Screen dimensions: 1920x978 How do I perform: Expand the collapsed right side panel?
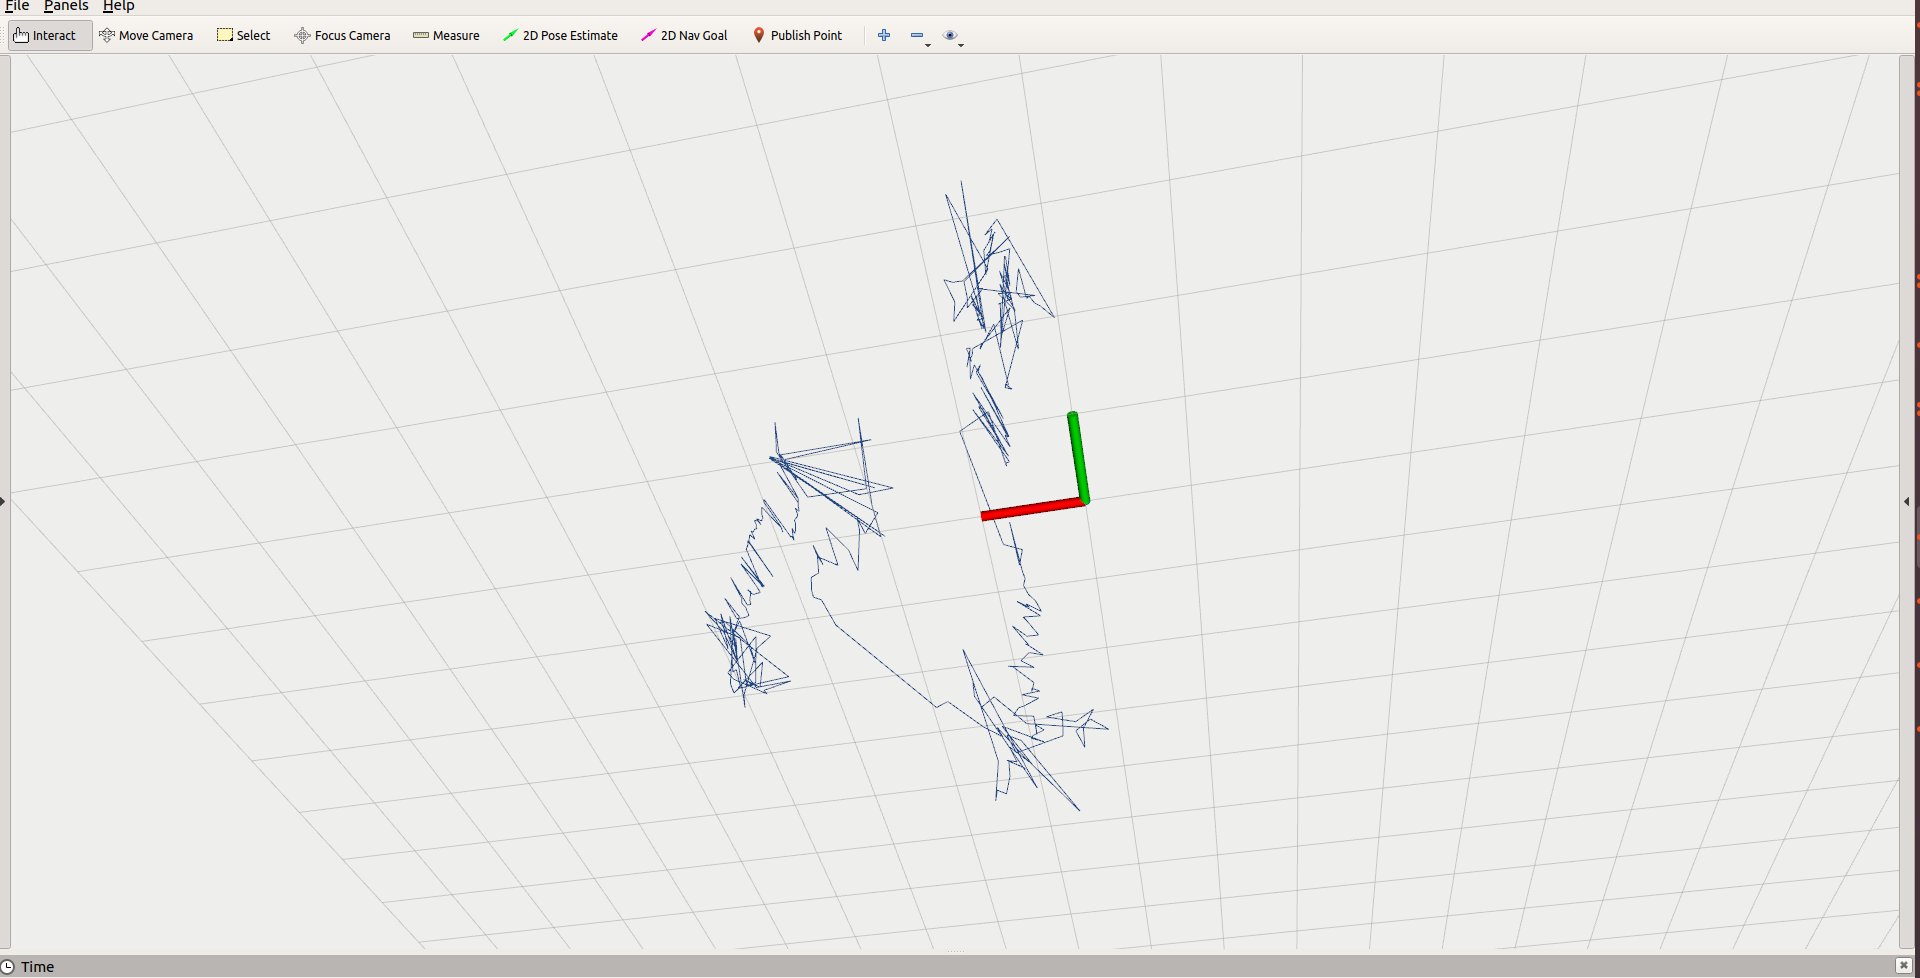(x=1907, y=501)
